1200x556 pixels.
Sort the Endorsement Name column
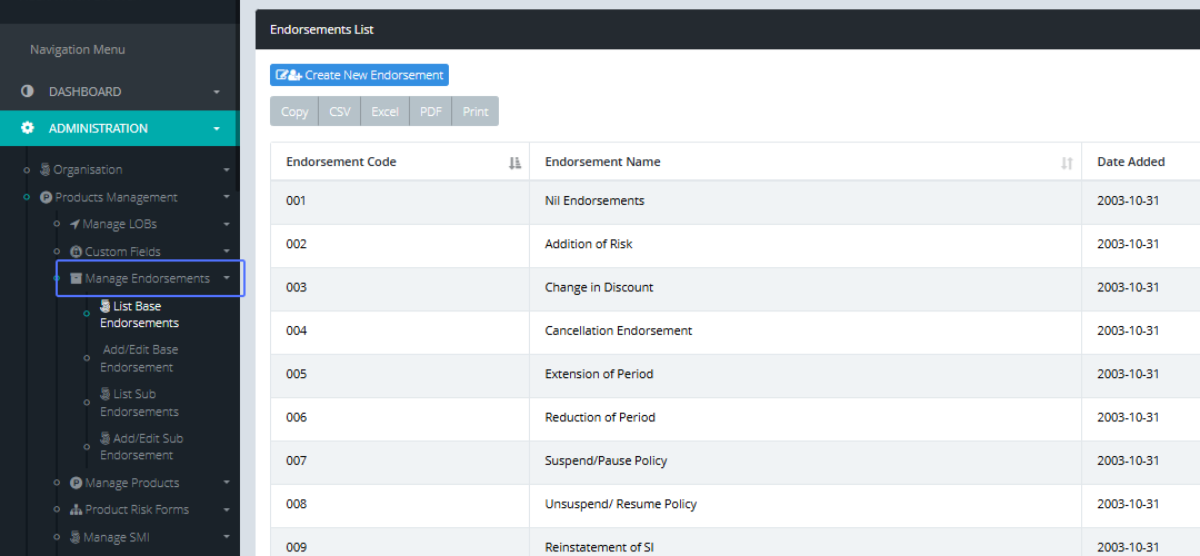click(1067, 163)
